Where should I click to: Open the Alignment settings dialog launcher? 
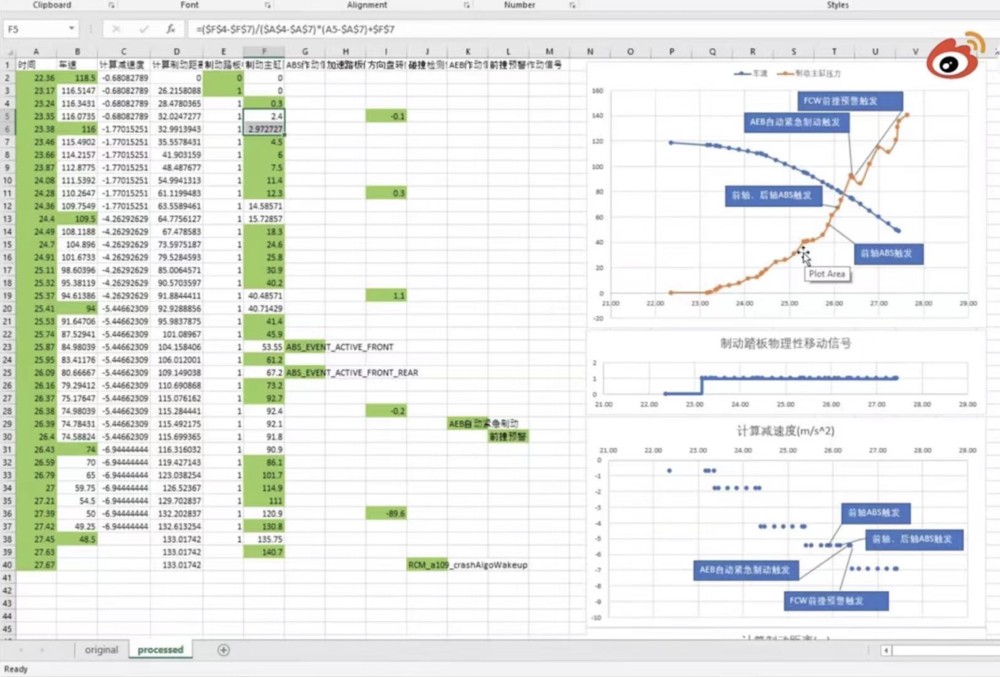tap(467, 5)
